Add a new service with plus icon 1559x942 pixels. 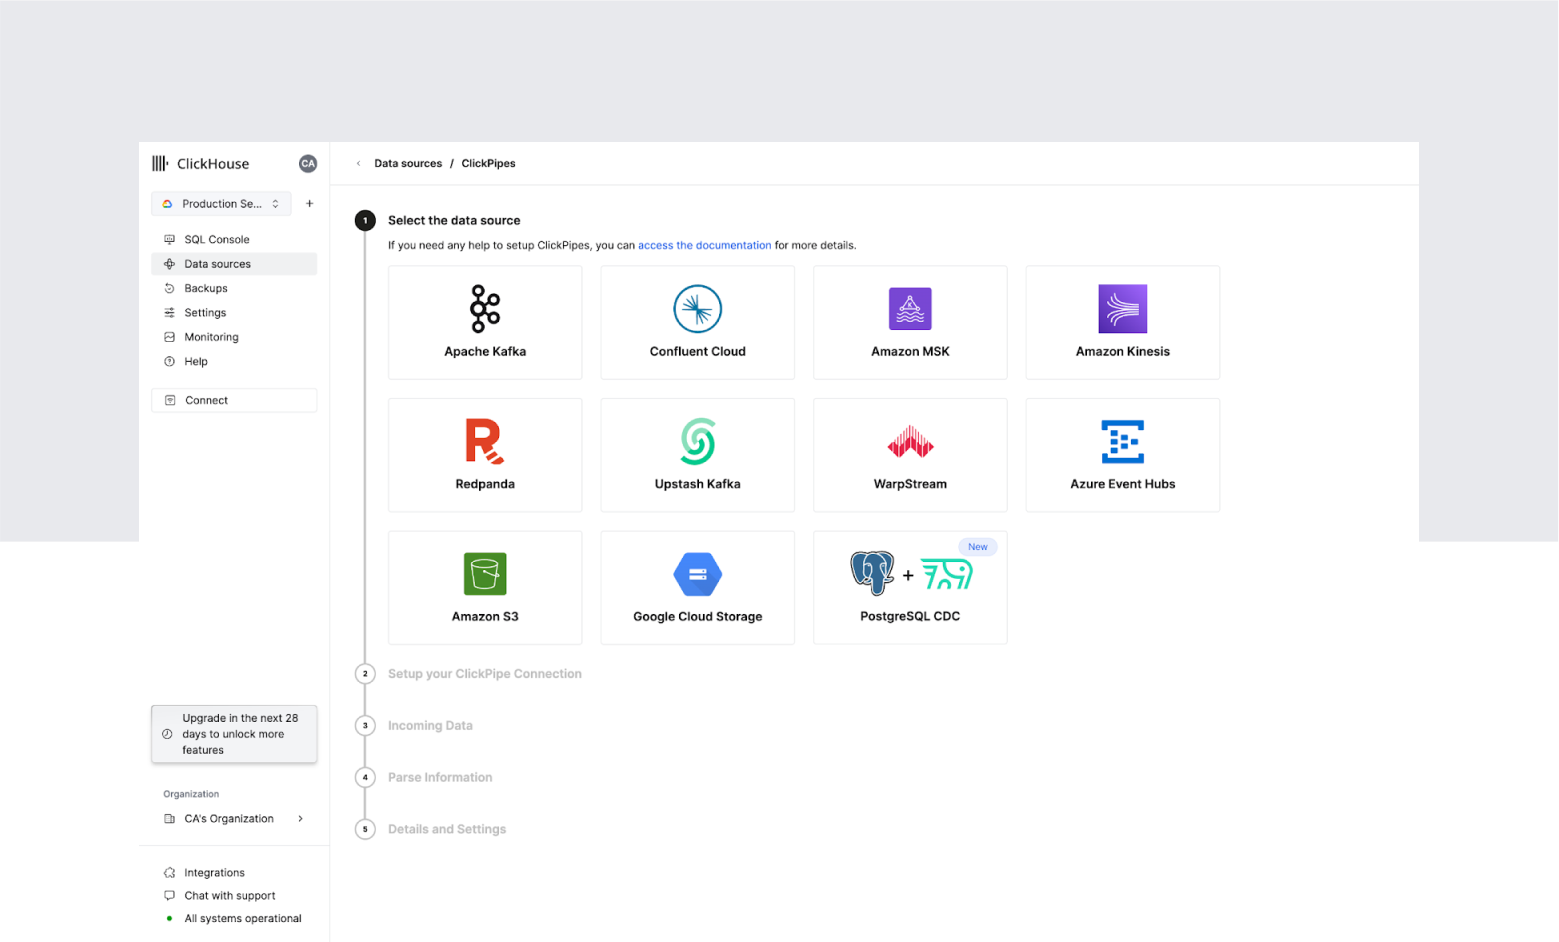[310, 204]
